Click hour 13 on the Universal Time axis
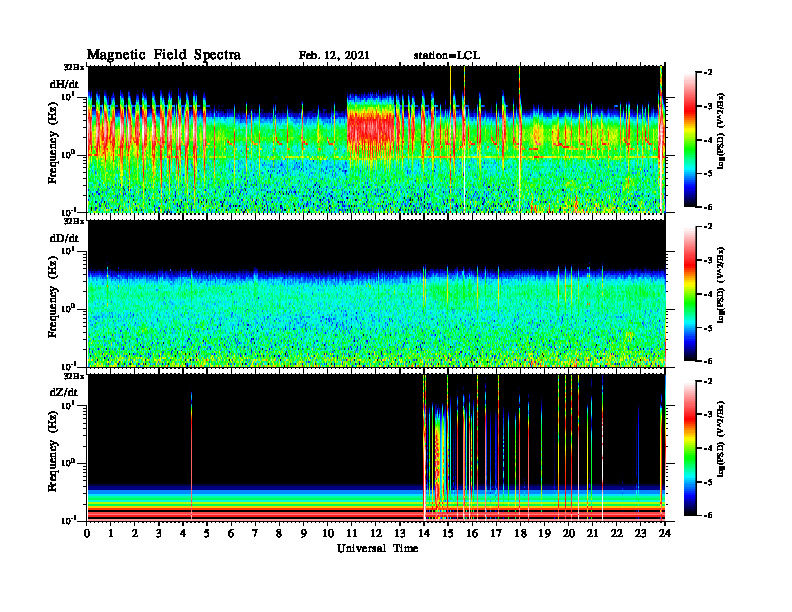792x612 pixels. pos(400,534)
